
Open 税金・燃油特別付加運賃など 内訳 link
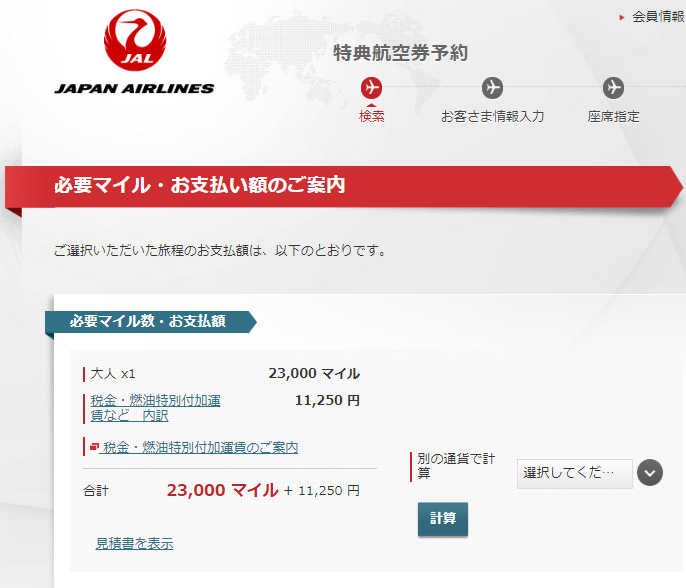tap(155, 407)
